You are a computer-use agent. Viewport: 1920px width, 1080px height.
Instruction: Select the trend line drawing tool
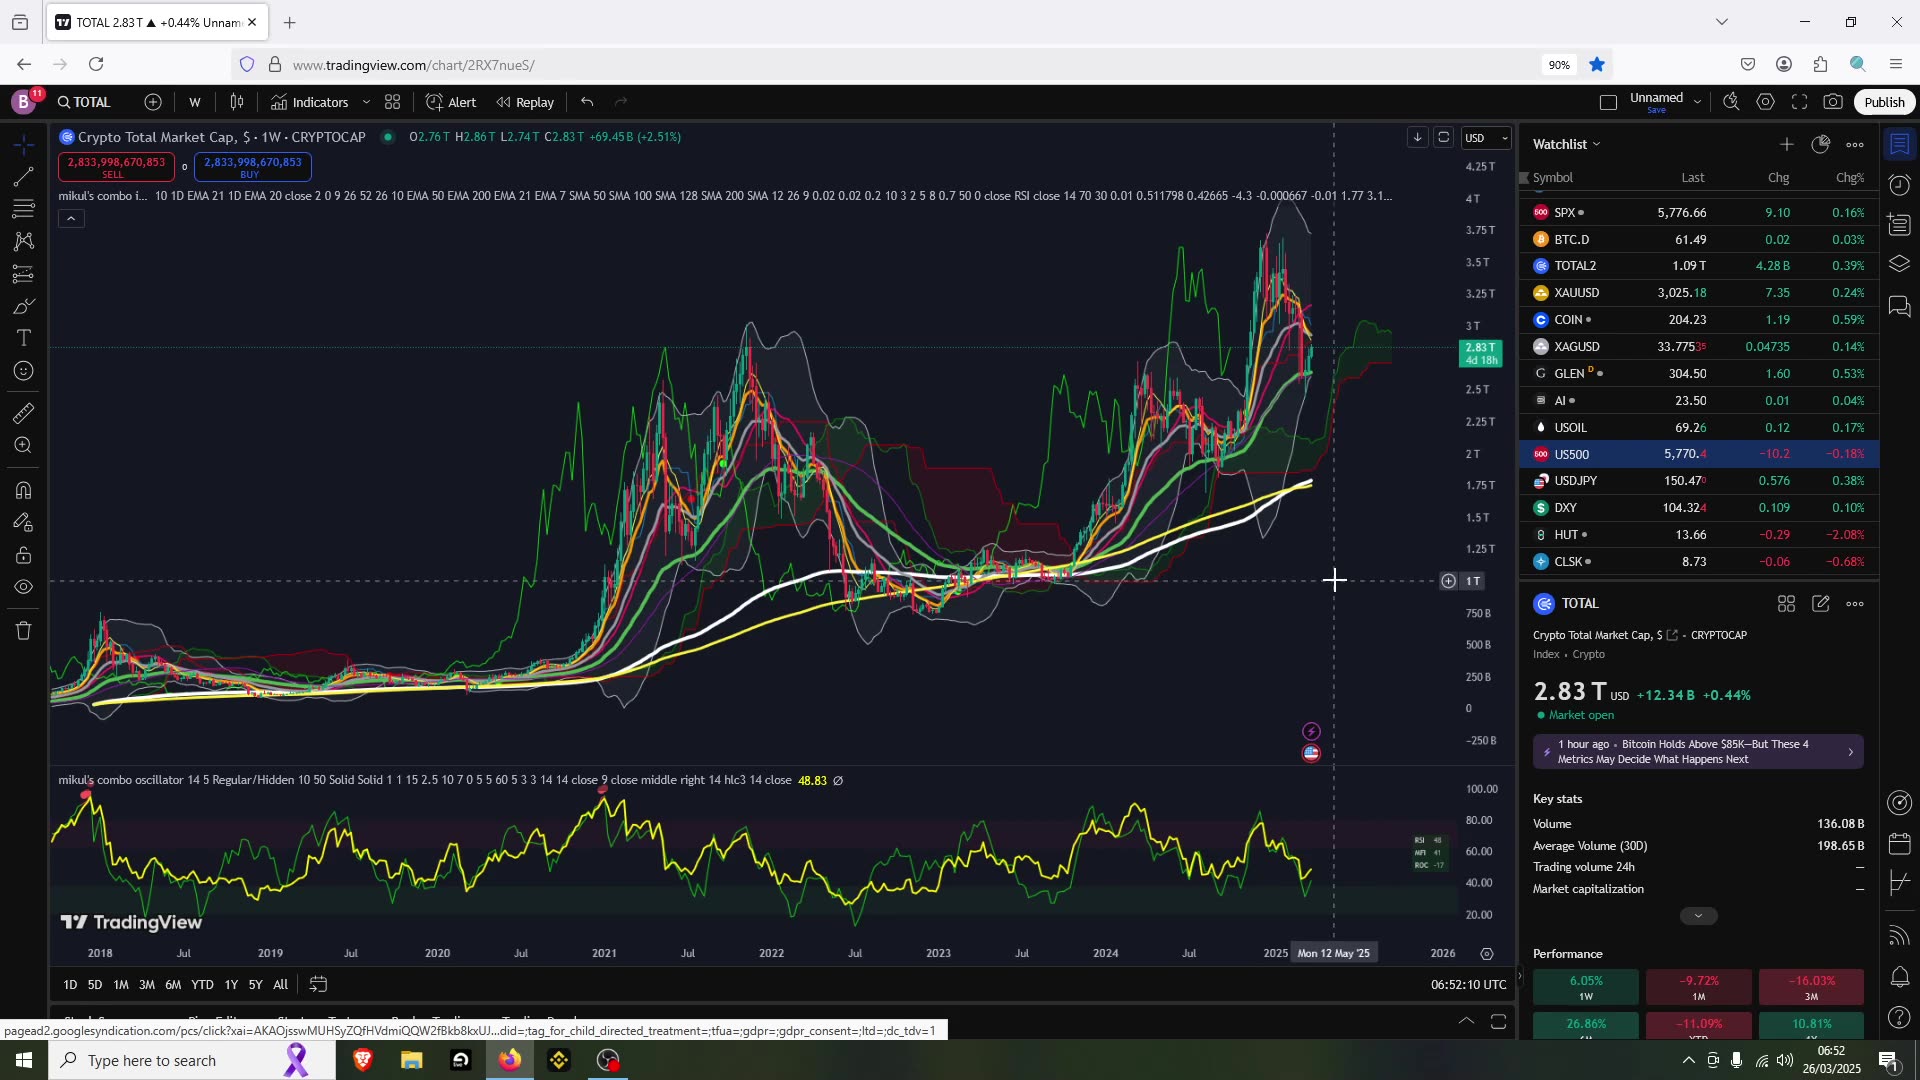(x=23, y=178)
